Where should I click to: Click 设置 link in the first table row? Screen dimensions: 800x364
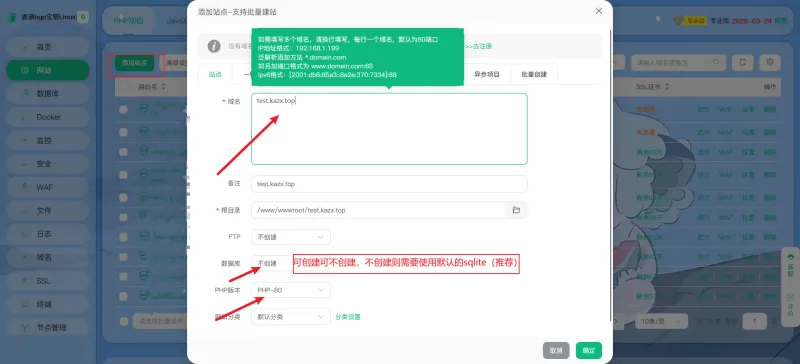tap(748, 109)
